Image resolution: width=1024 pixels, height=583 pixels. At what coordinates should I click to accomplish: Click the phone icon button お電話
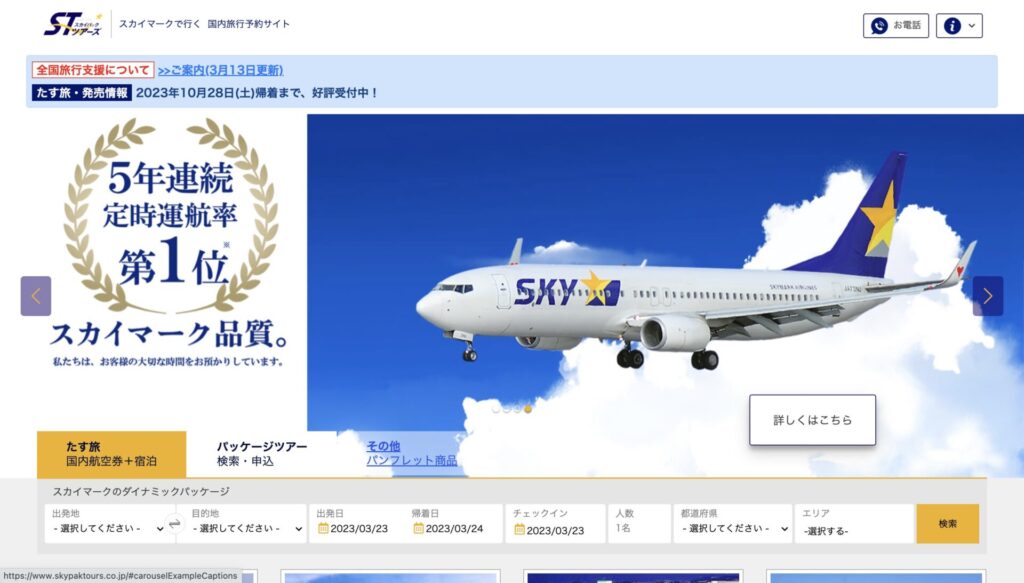pos(895,25)
